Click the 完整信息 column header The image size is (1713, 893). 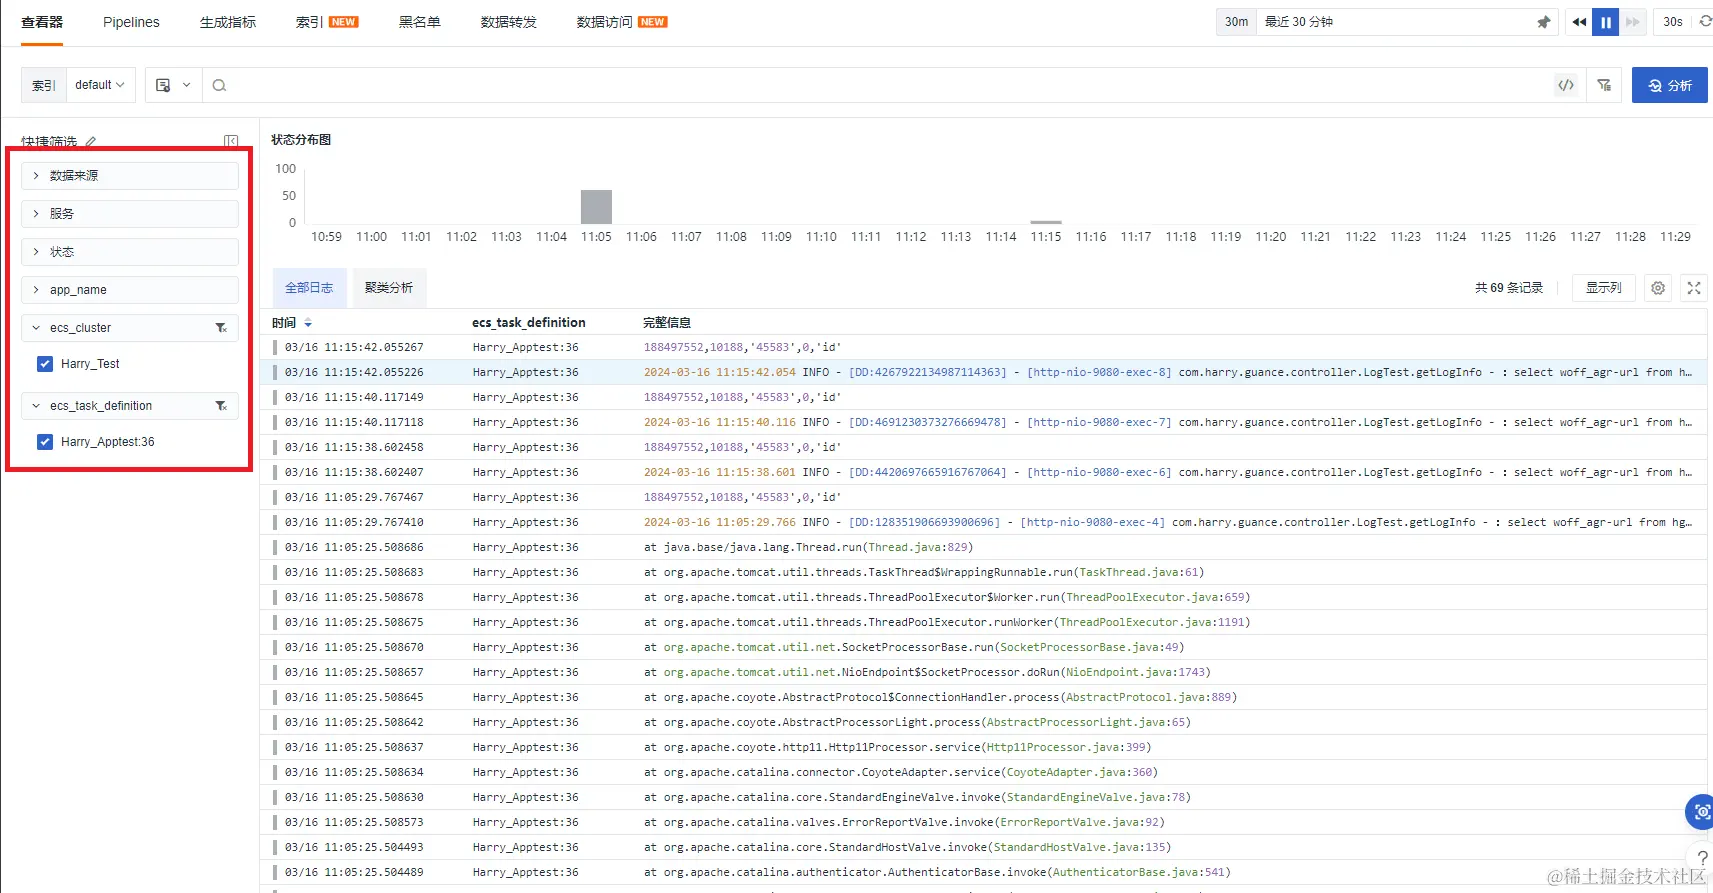pos(667,323)
